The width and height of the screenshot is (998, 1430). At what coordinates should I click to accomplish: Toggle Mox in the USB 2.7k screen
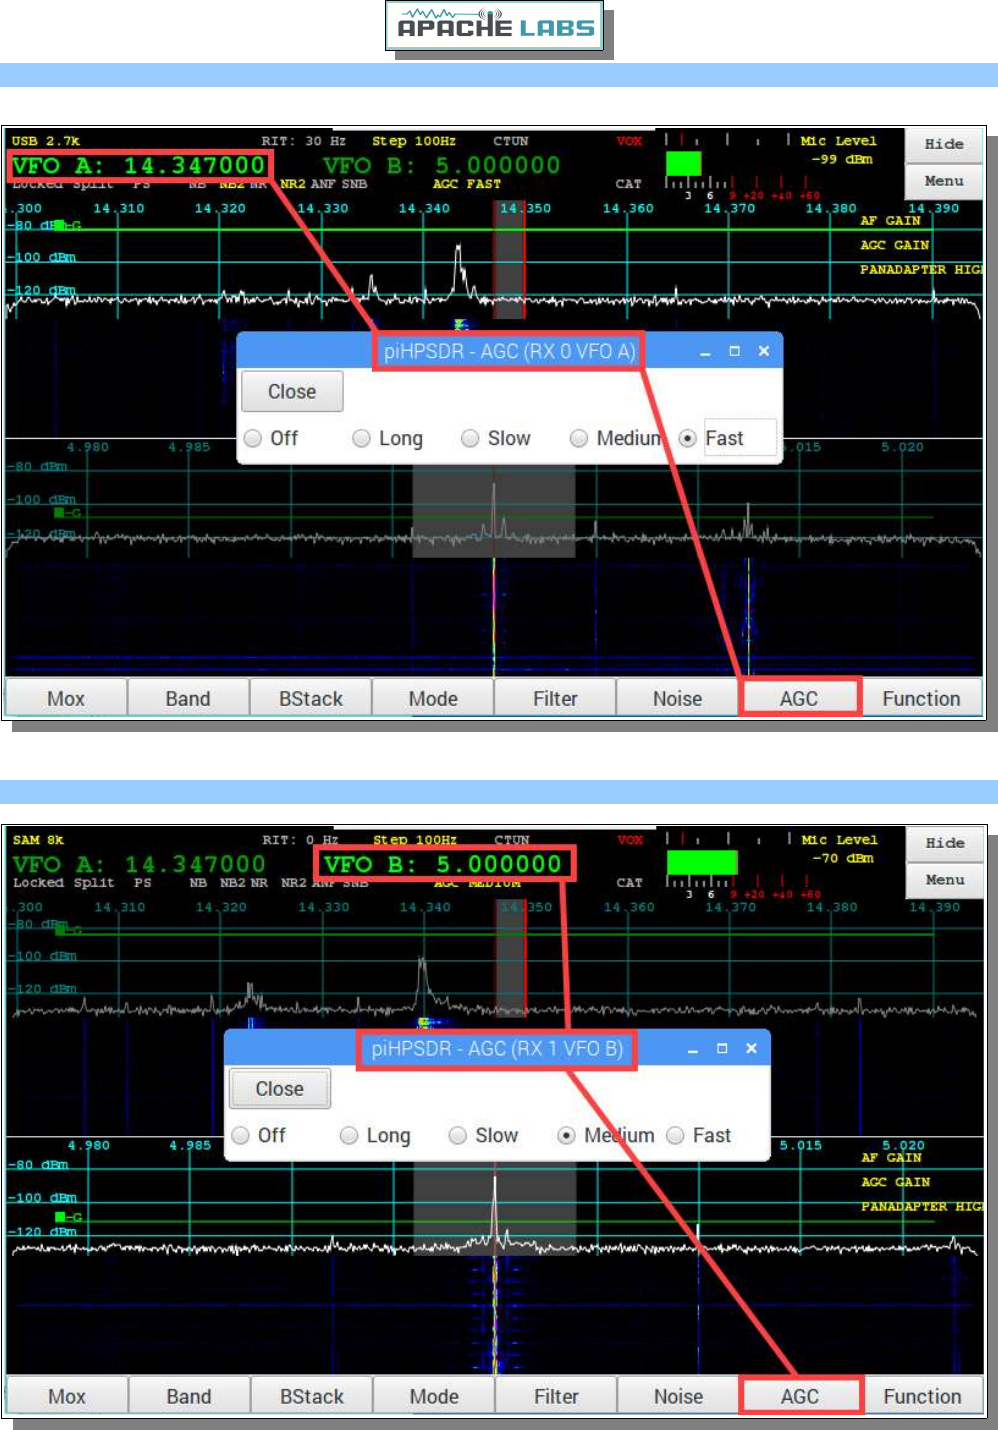point(66,698)
